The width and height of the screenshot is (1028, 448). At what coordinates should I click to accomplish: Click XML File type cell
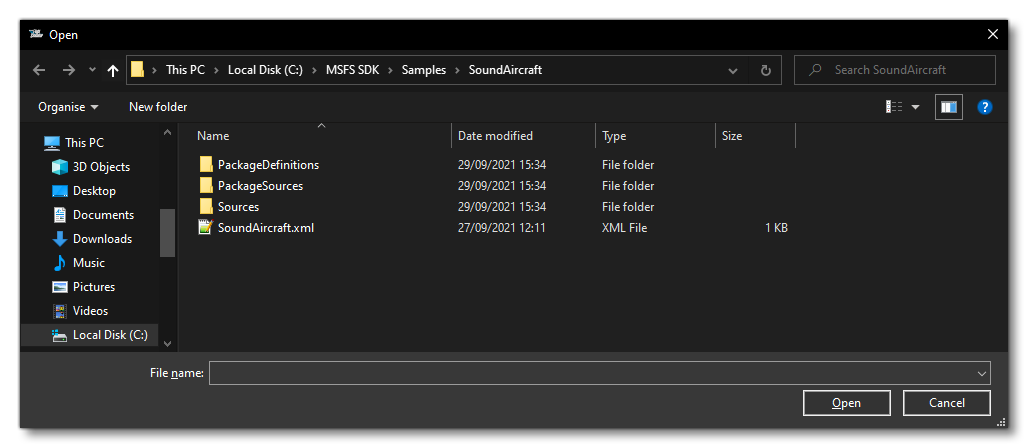click(624, 228)
